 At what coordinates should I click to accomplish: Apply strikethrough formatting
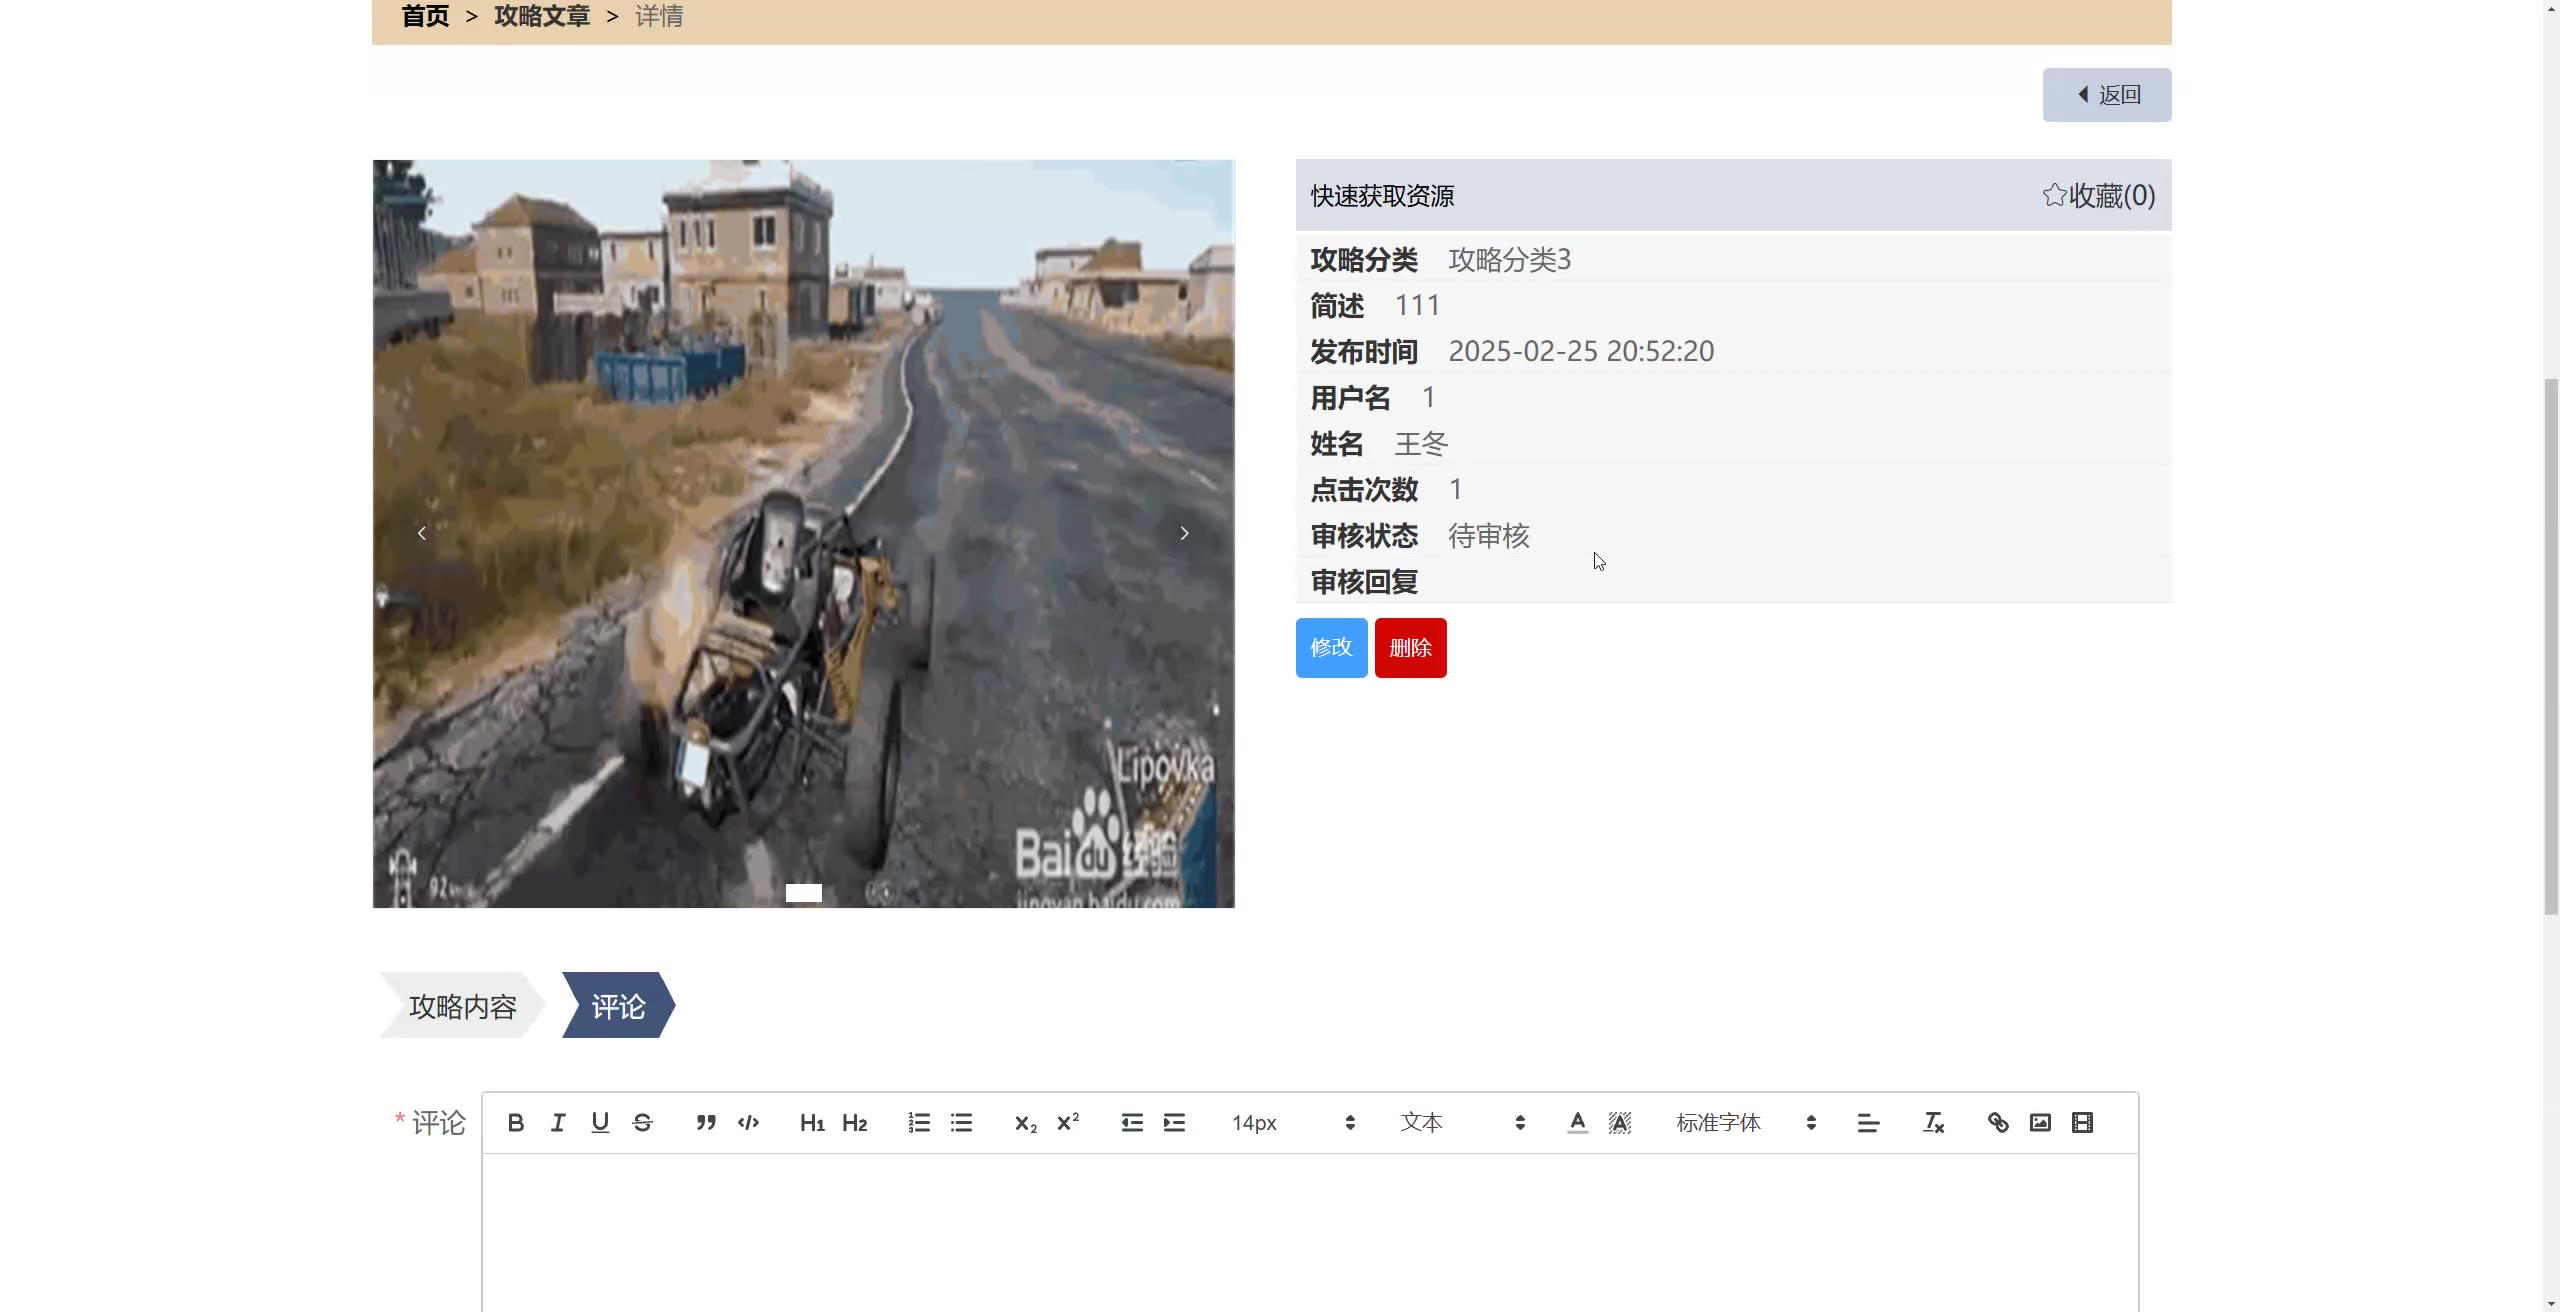643,1123
